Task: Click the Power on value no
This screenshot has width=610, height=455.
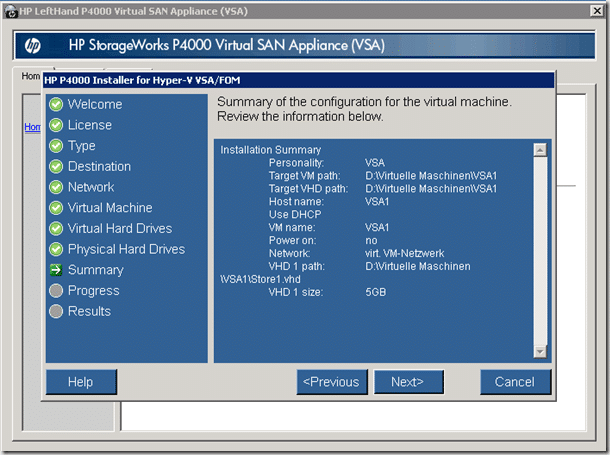Action: coord(372,241)
